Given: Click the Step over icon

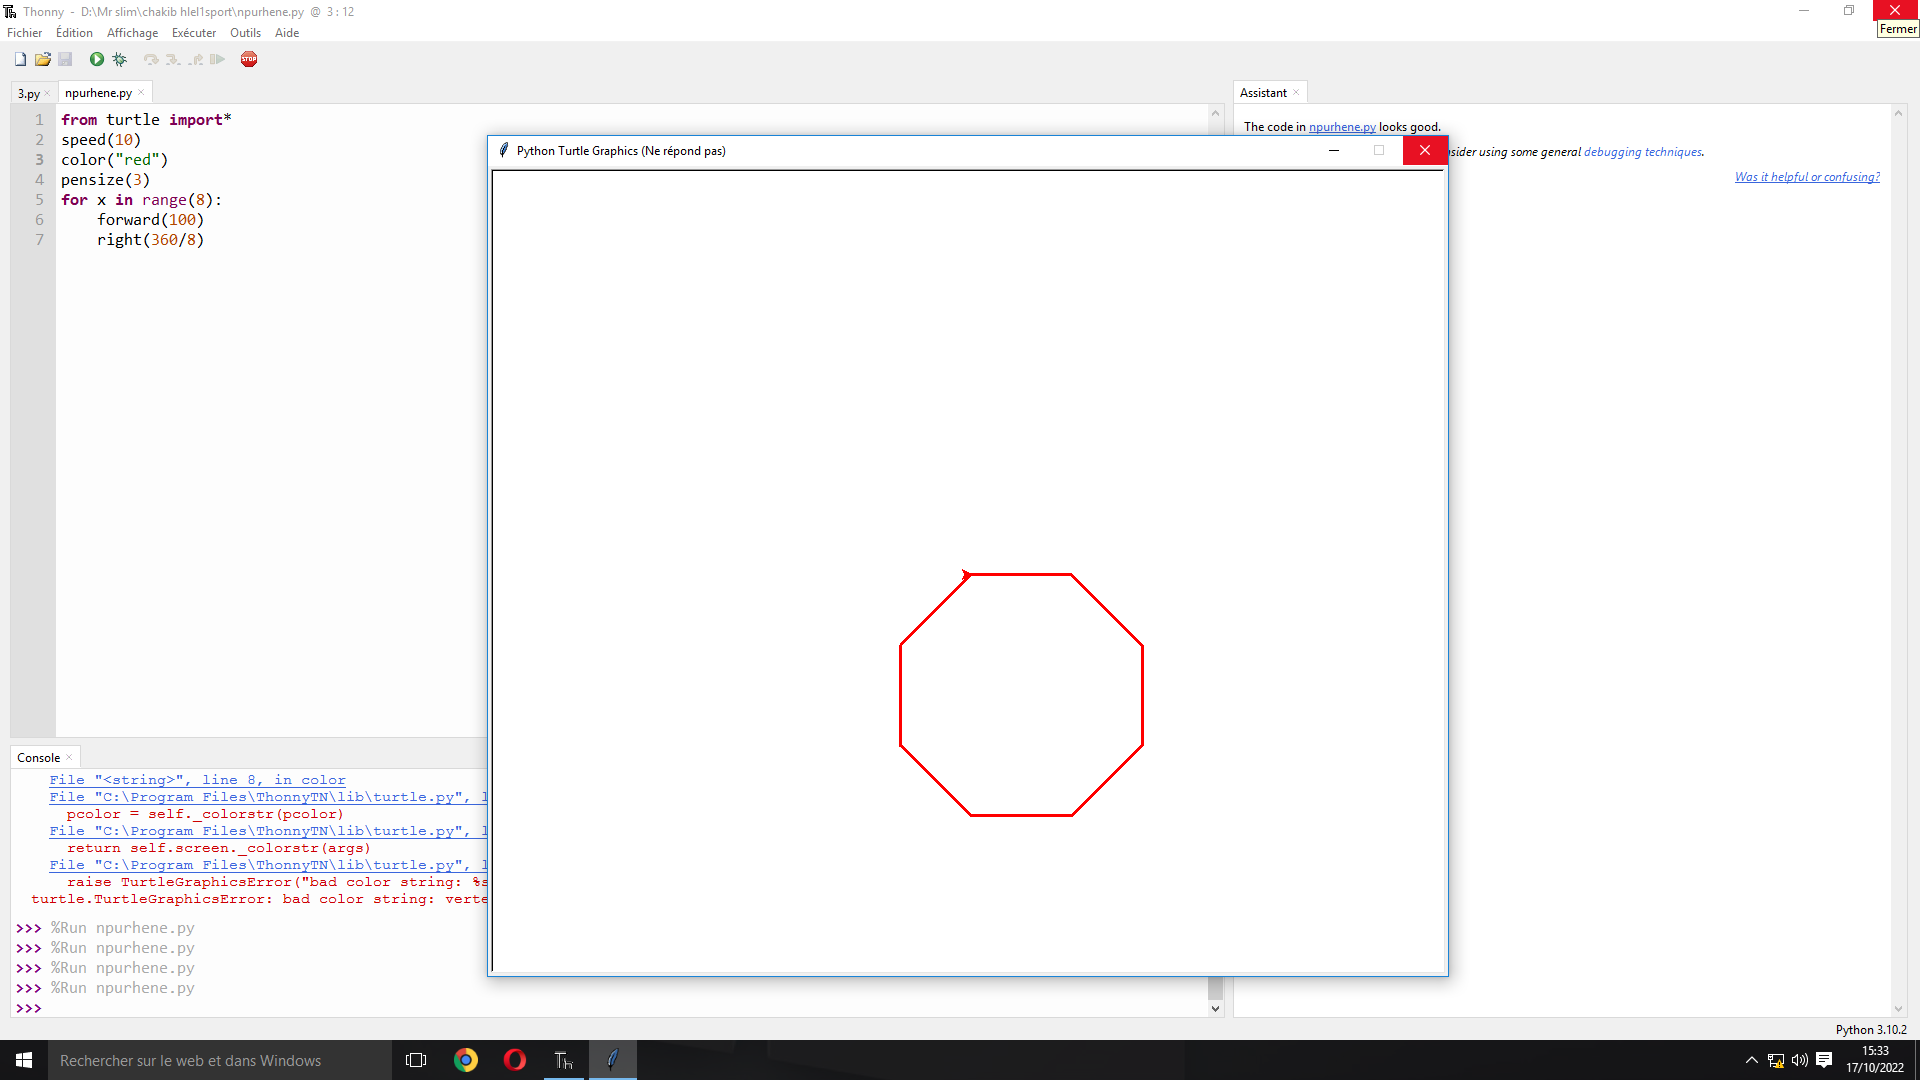Looking at the screenshot, I should click(151, 59).
